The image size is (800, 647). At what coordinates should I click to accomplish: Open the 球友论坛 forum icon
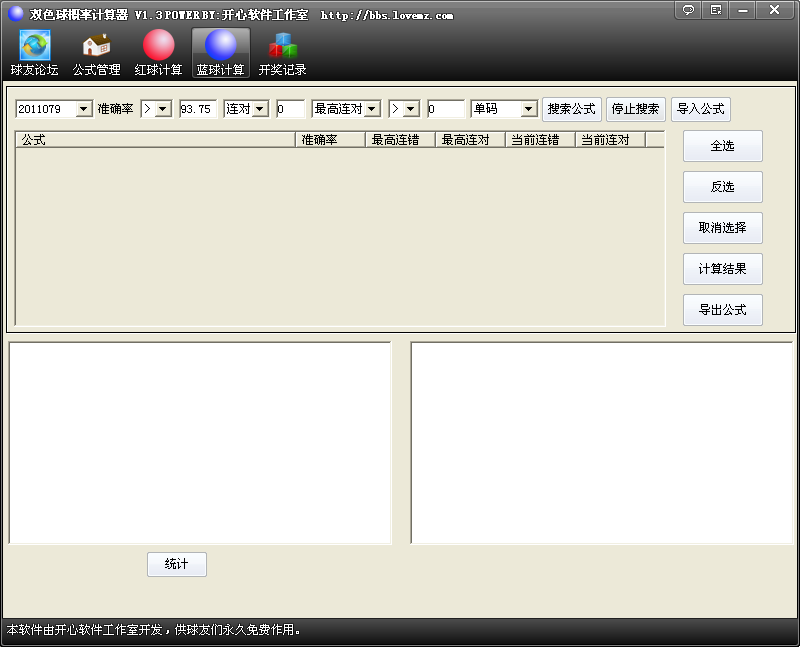pyautogui.click(x=35, y=53)
